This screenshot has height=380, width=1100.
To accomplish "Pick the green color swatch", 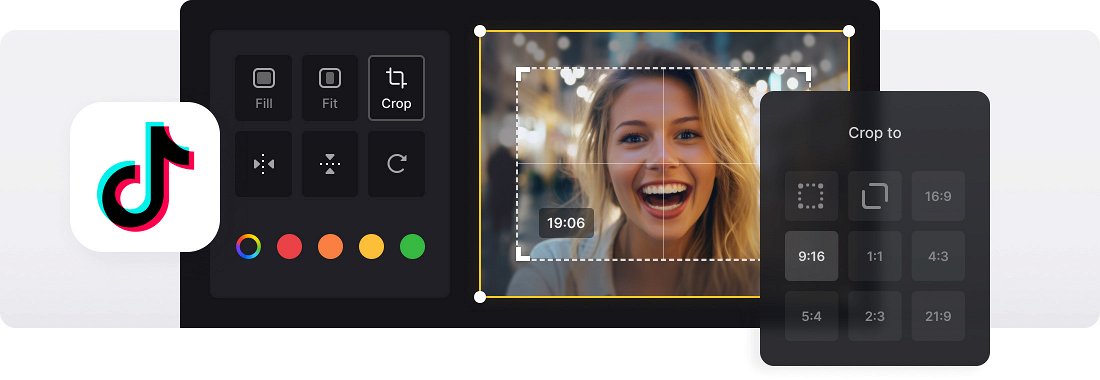I will (412, 247).
